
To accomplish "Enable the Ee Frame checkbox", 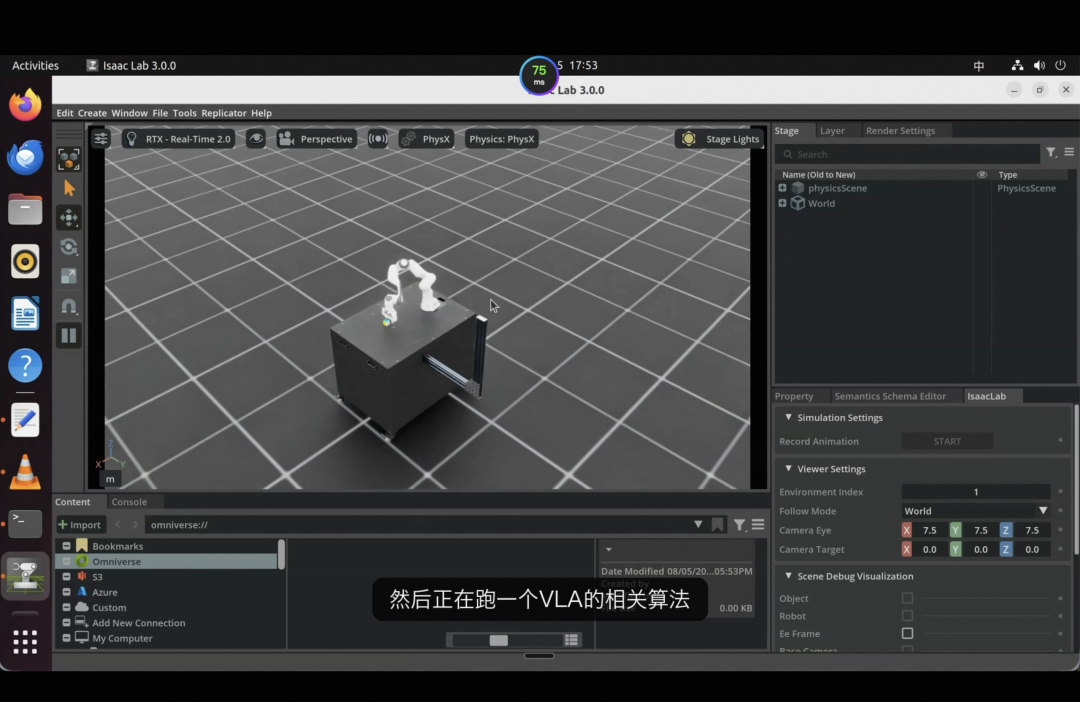I will coord(907,633).
